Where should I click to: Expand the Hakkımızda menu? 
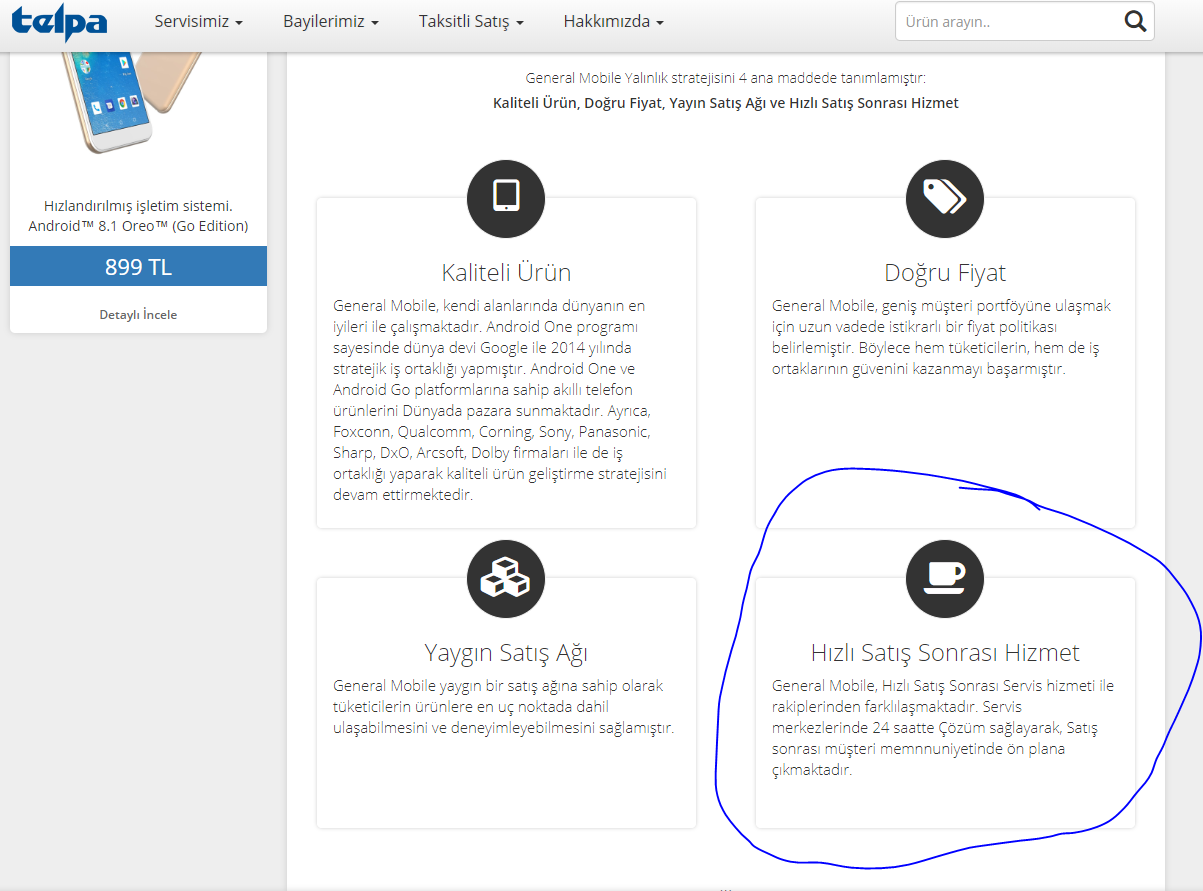[x=614, y=21]
